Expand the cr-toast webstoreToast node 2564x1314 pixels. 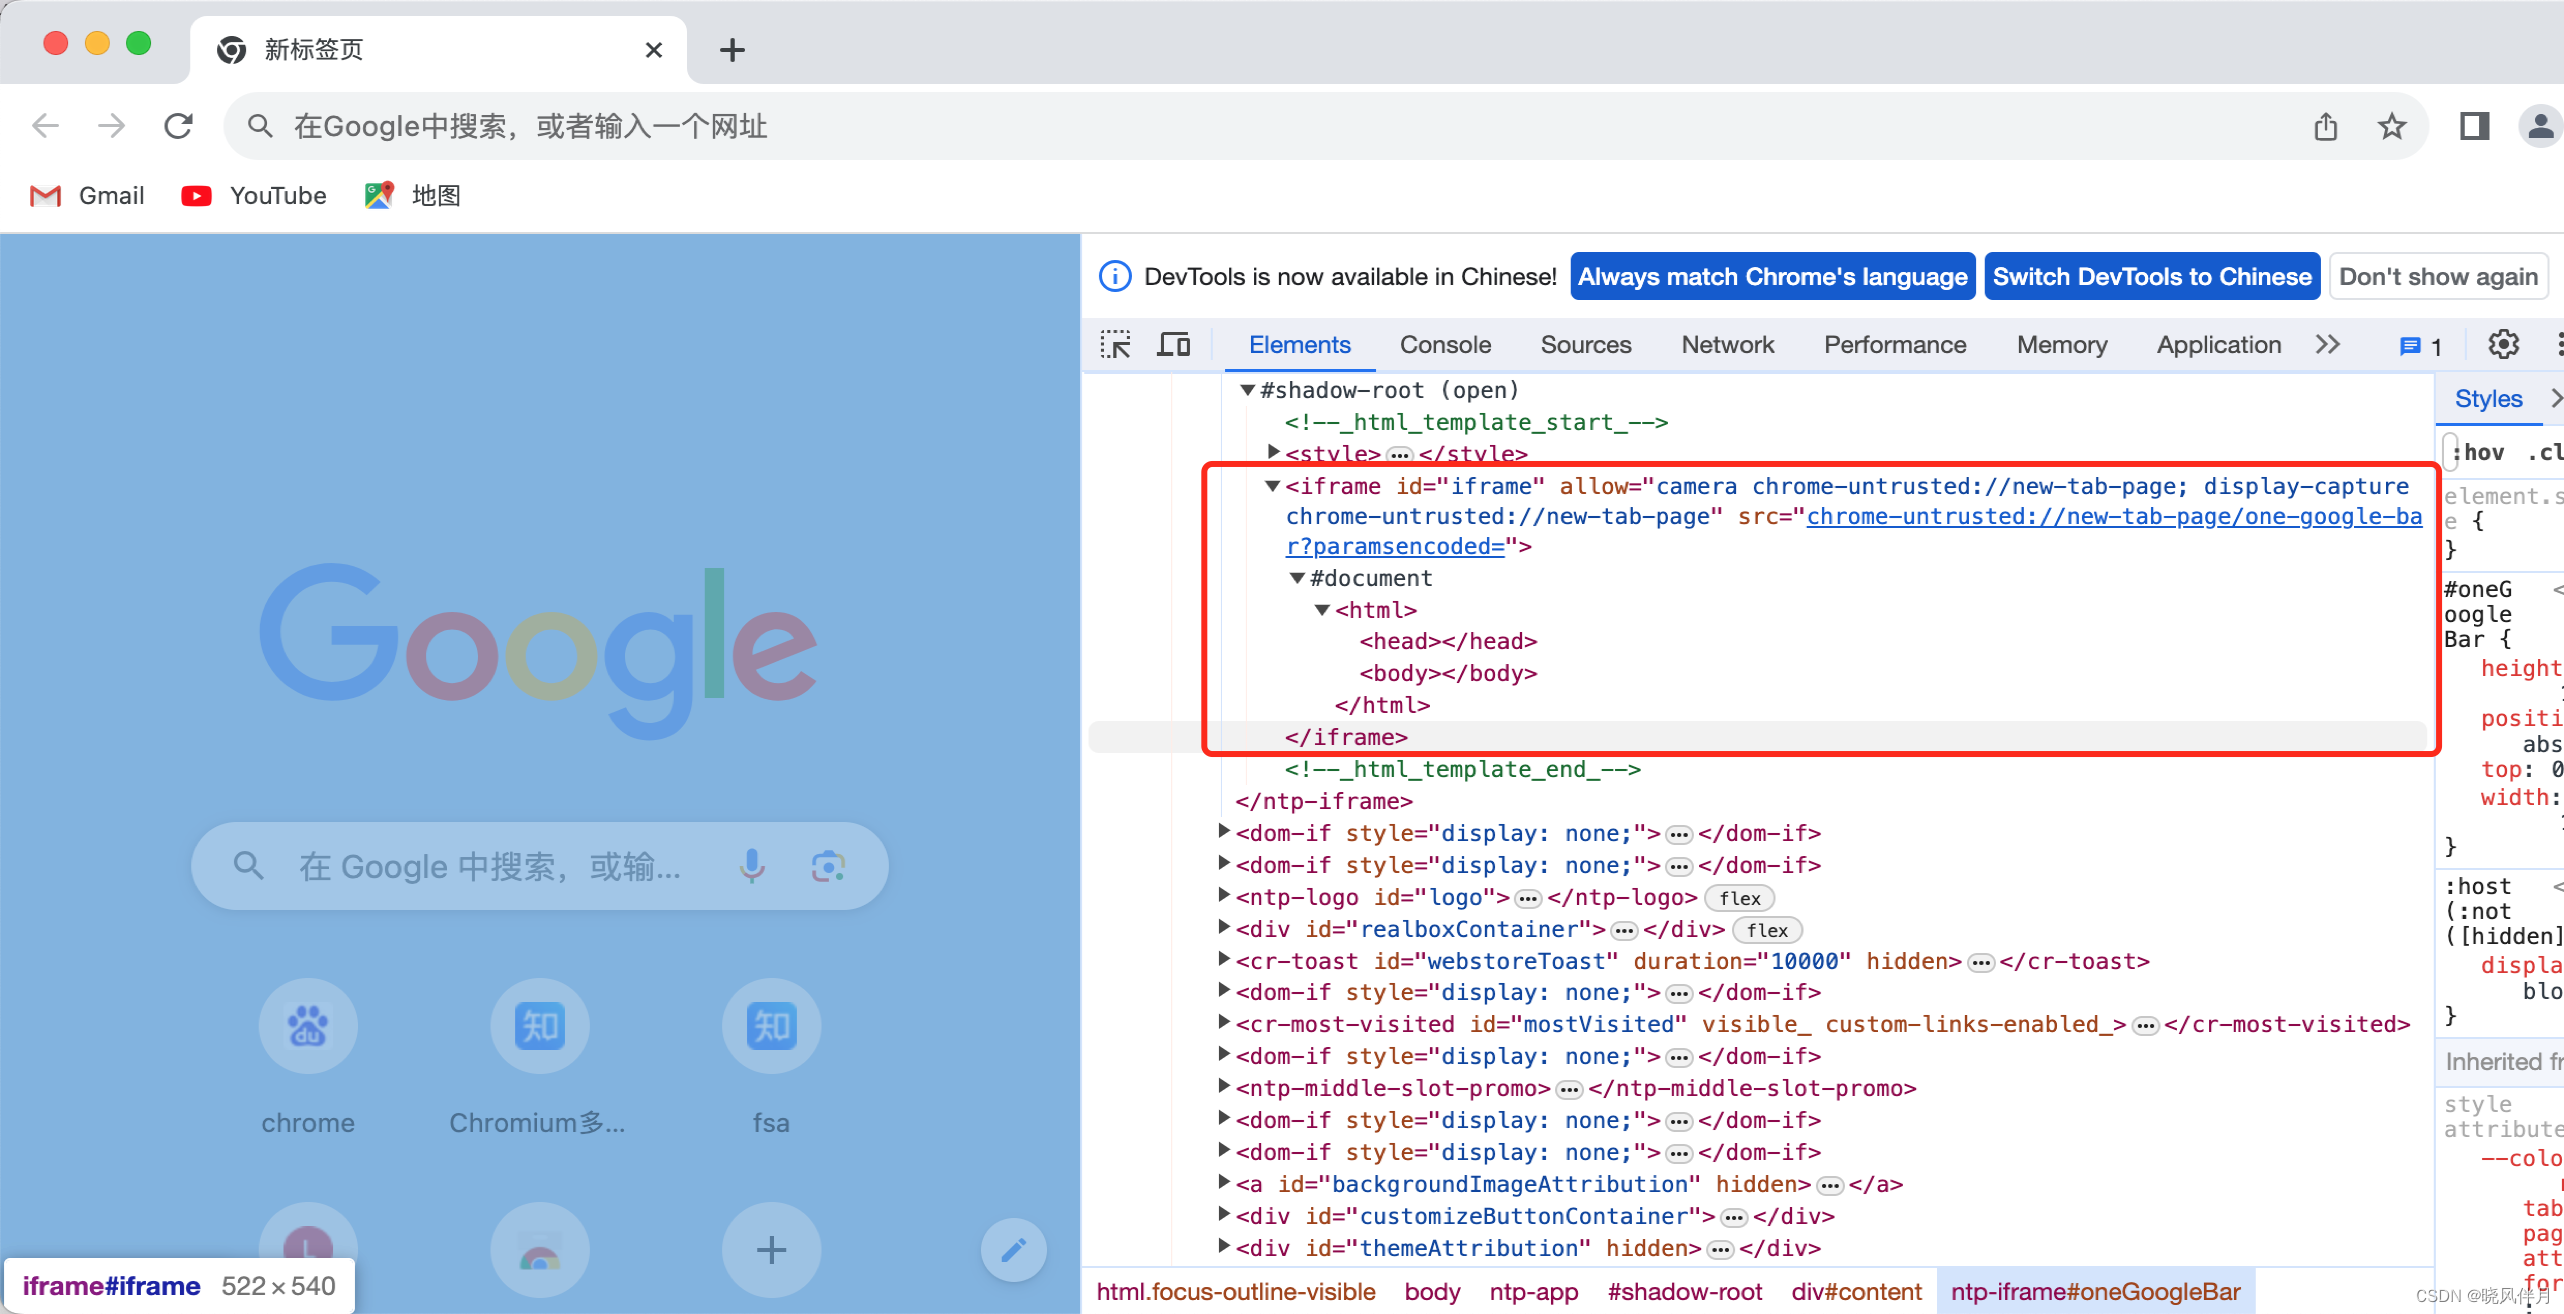[x=1223, y=959]
